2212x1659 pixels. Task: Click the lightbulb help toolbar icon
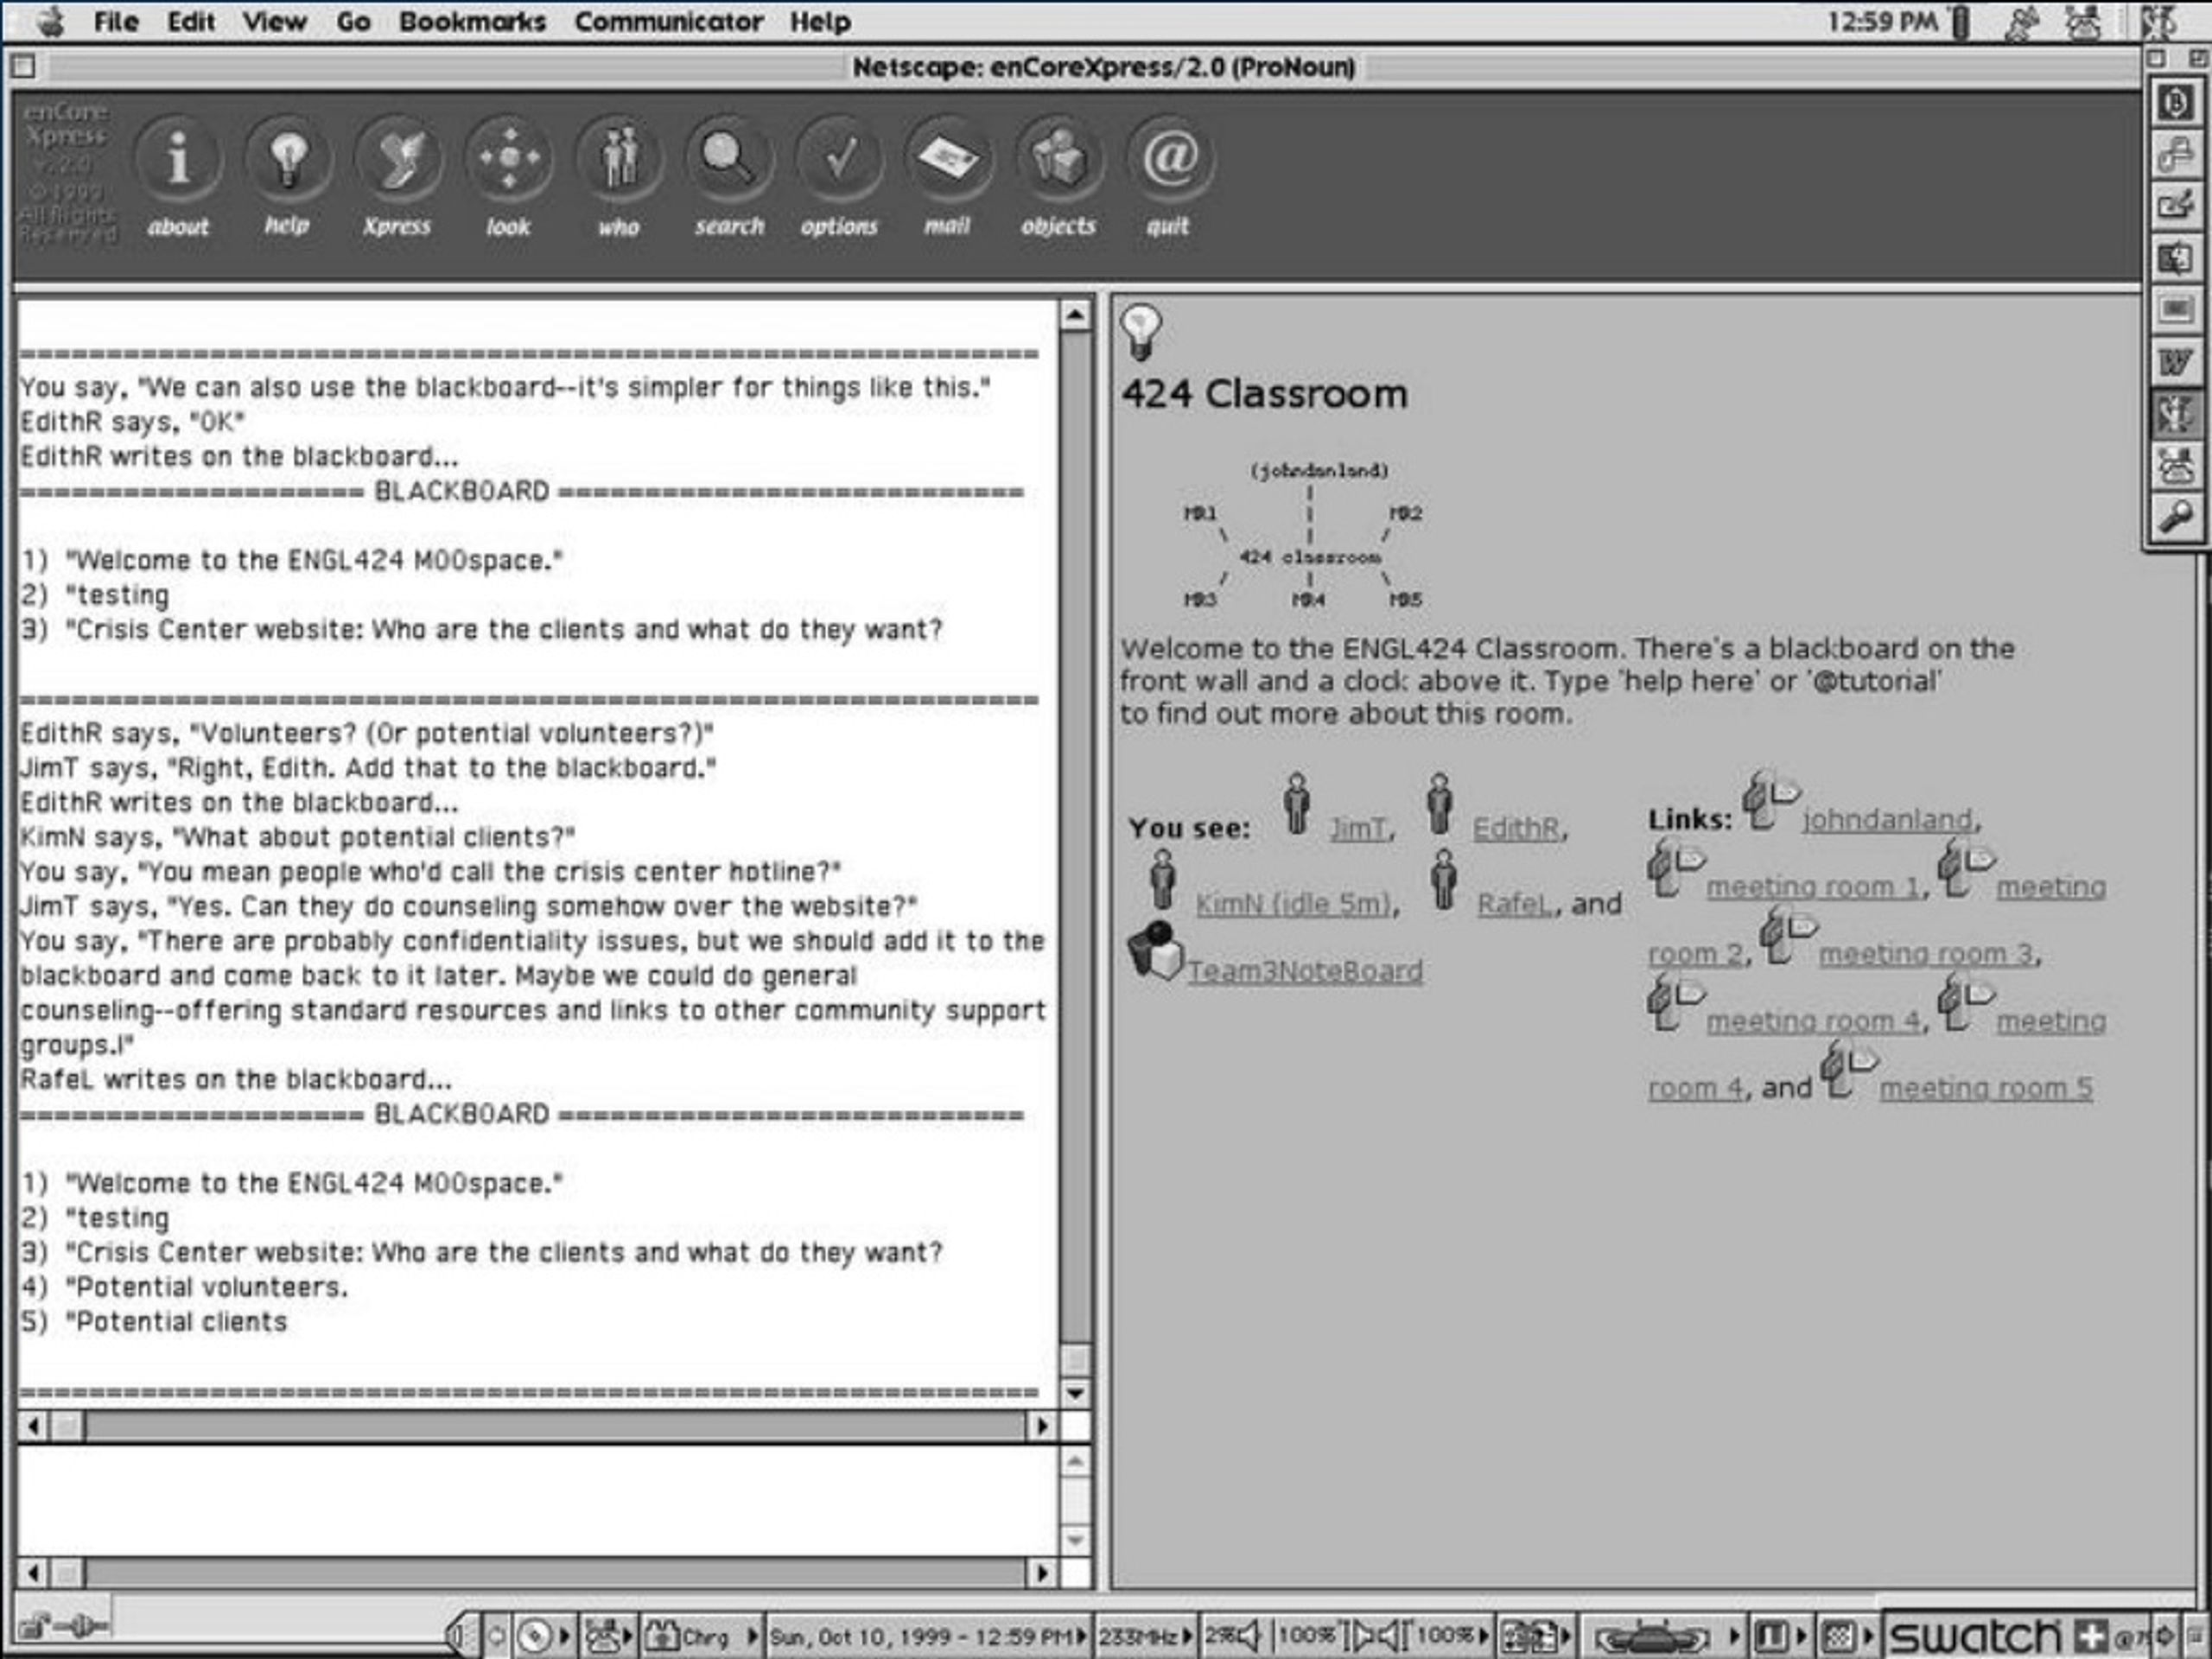click(288, 158)
